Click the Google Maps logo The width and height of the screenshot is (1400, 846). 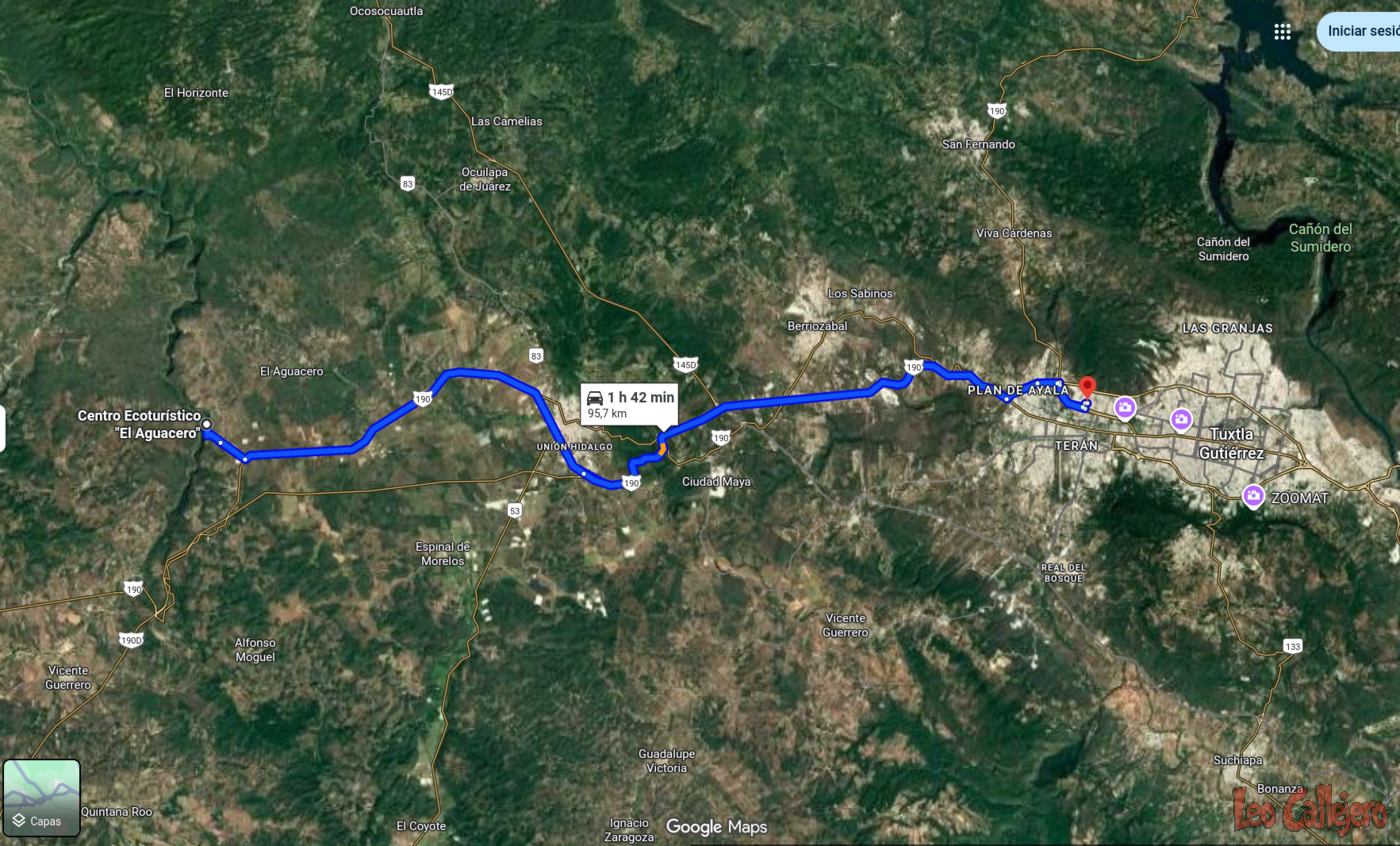click(716, 827)
